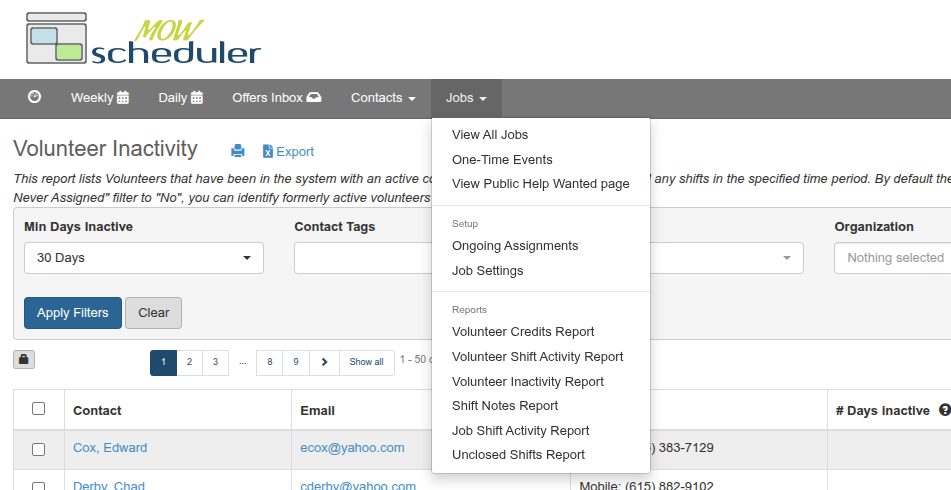
Task: Go to page 2 of results
Action: click(x=189, y=362)
